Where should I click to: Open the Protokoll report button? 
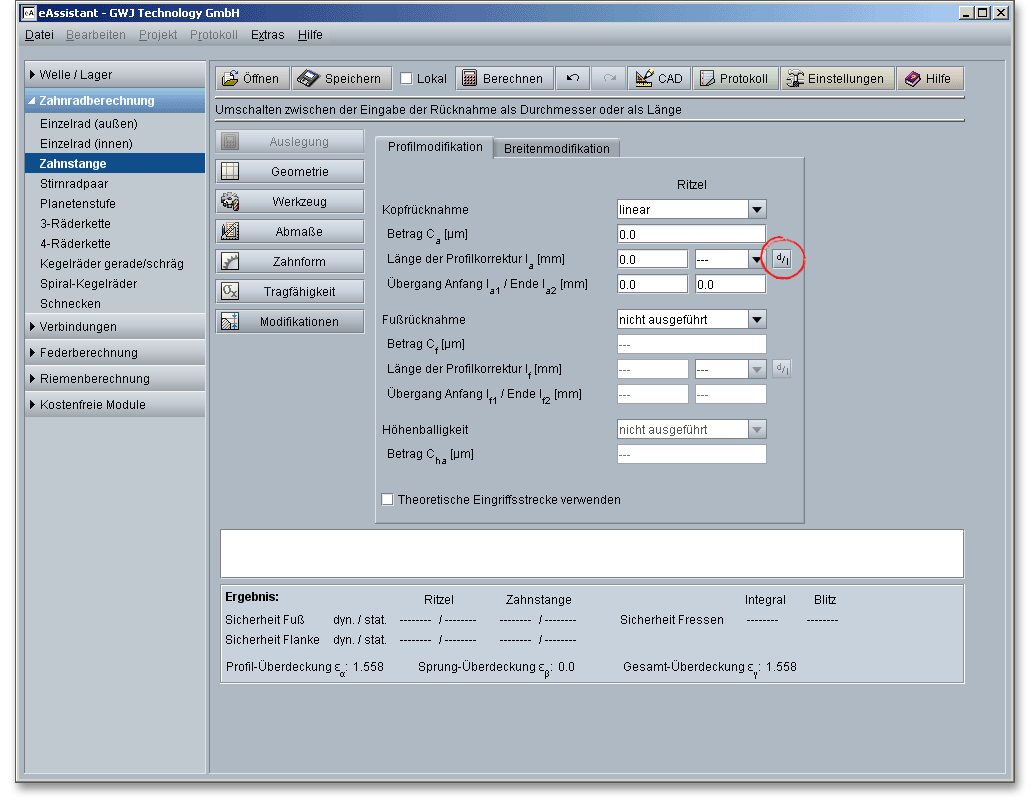click(x=735, y=79)
